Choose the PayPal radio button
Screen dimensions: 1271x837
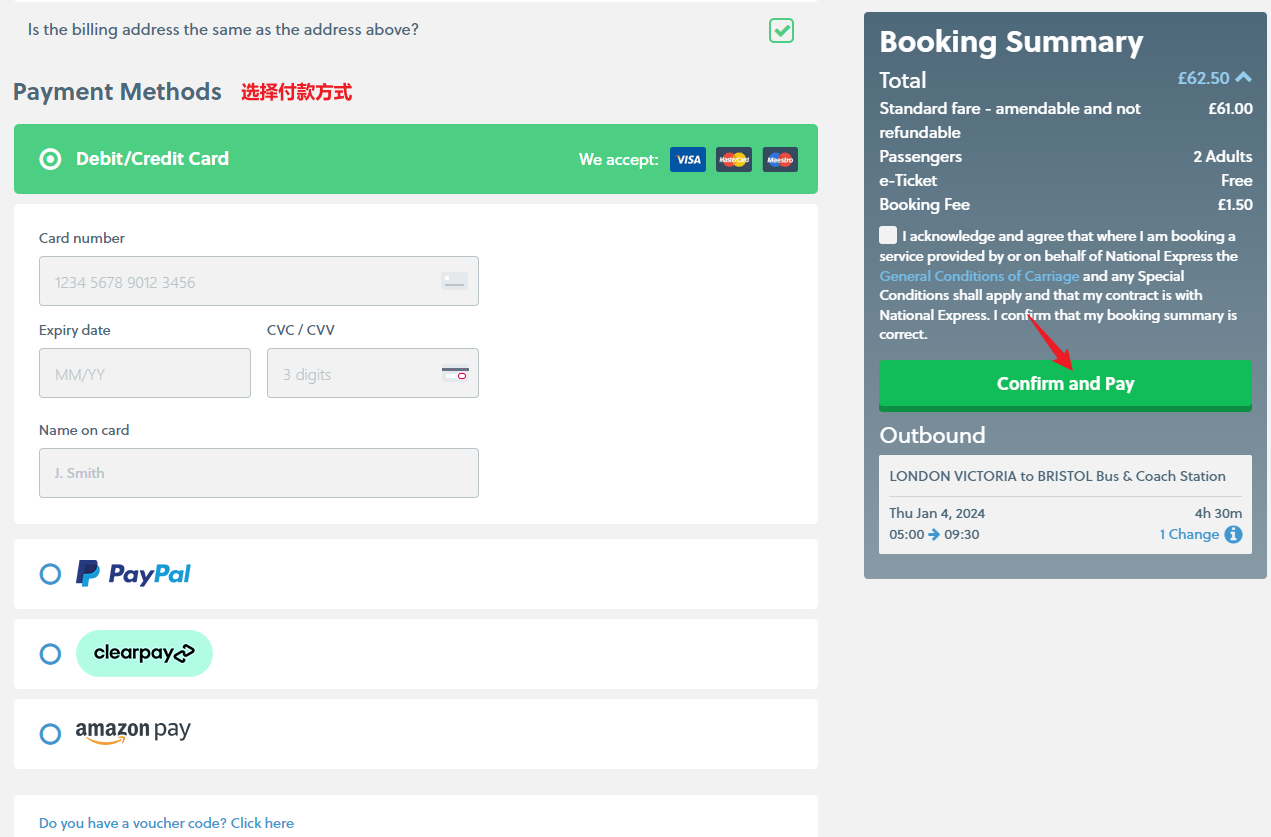coord(50,574)
